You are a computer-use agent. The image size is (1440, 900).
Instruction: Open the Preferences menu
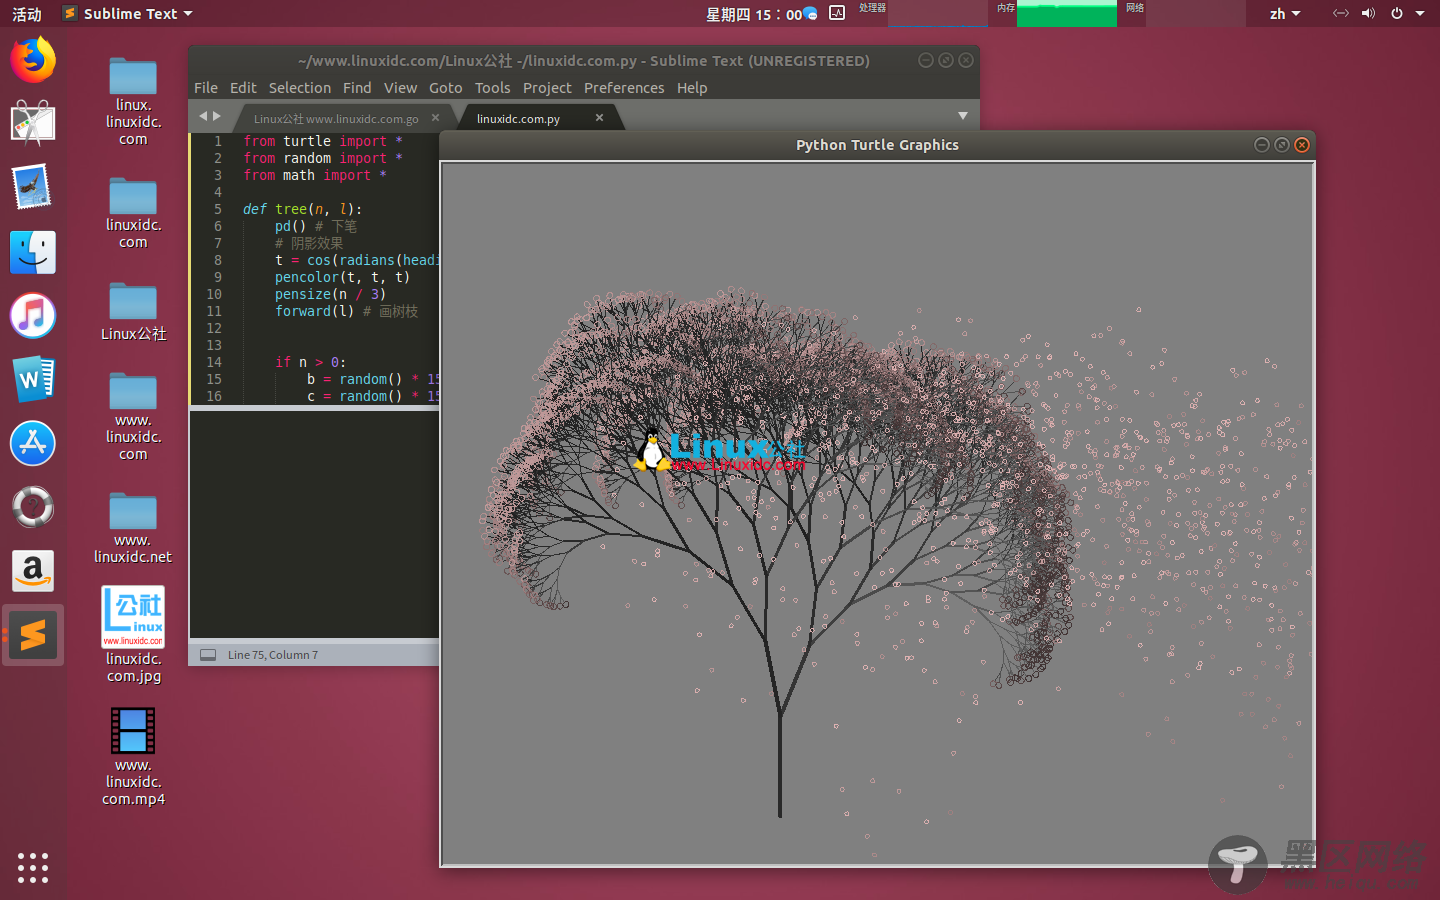[x=624, y=88]
